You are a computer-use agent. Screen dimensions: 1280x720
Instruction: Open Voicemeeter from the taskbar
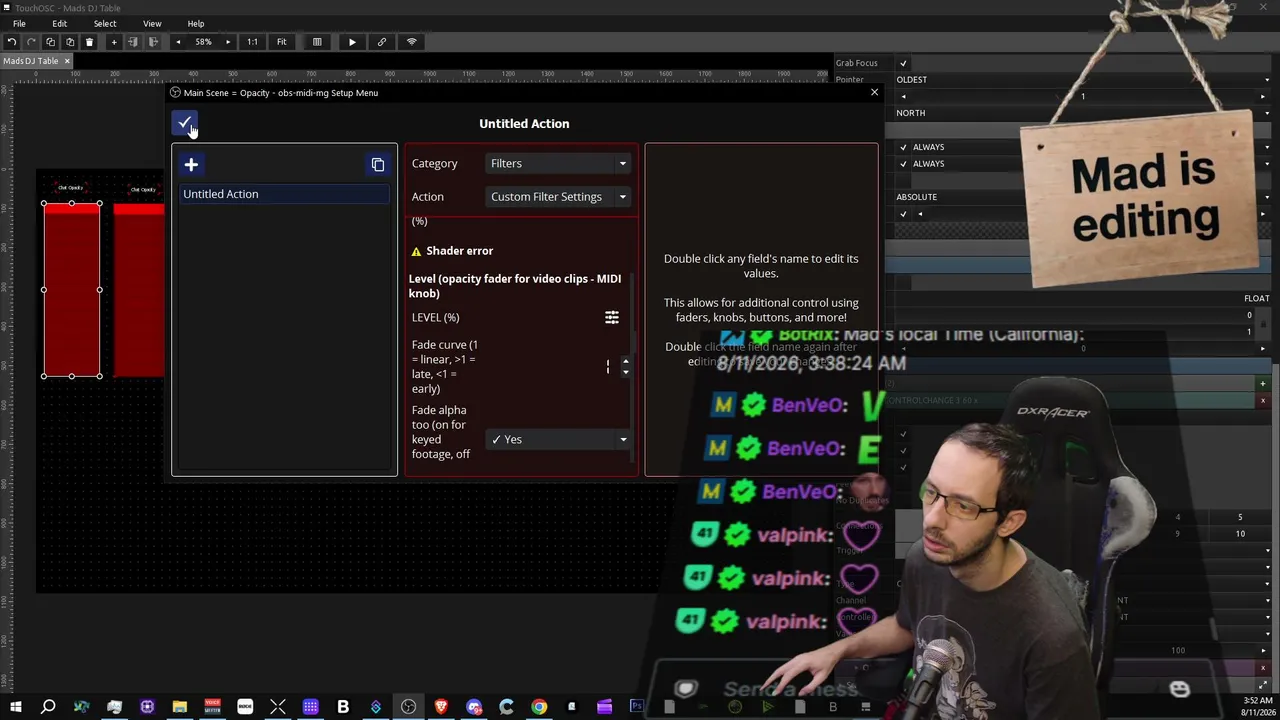[x=212, y=707]
